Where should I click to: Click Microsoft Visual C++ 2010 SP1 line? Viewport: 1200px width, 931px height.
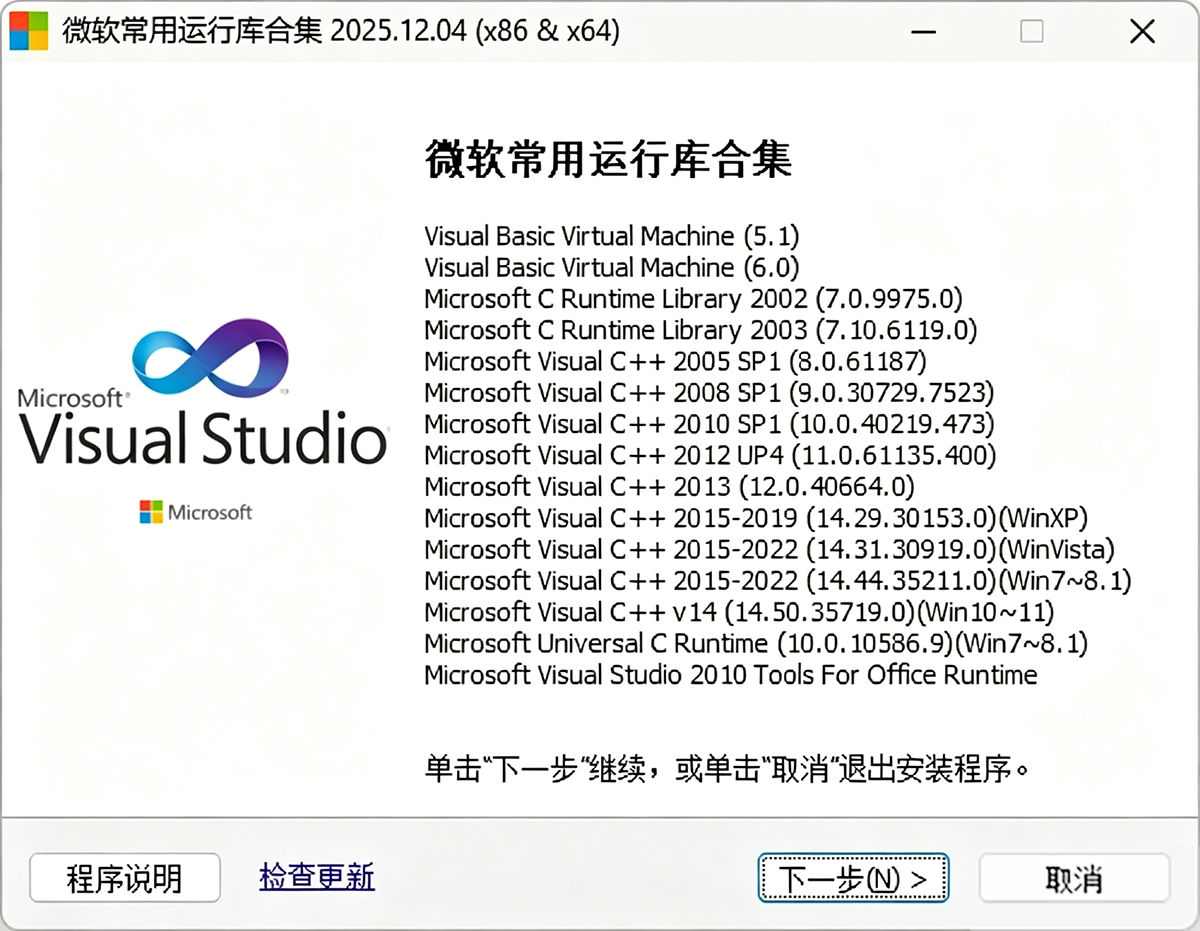[x=710, y=424]
